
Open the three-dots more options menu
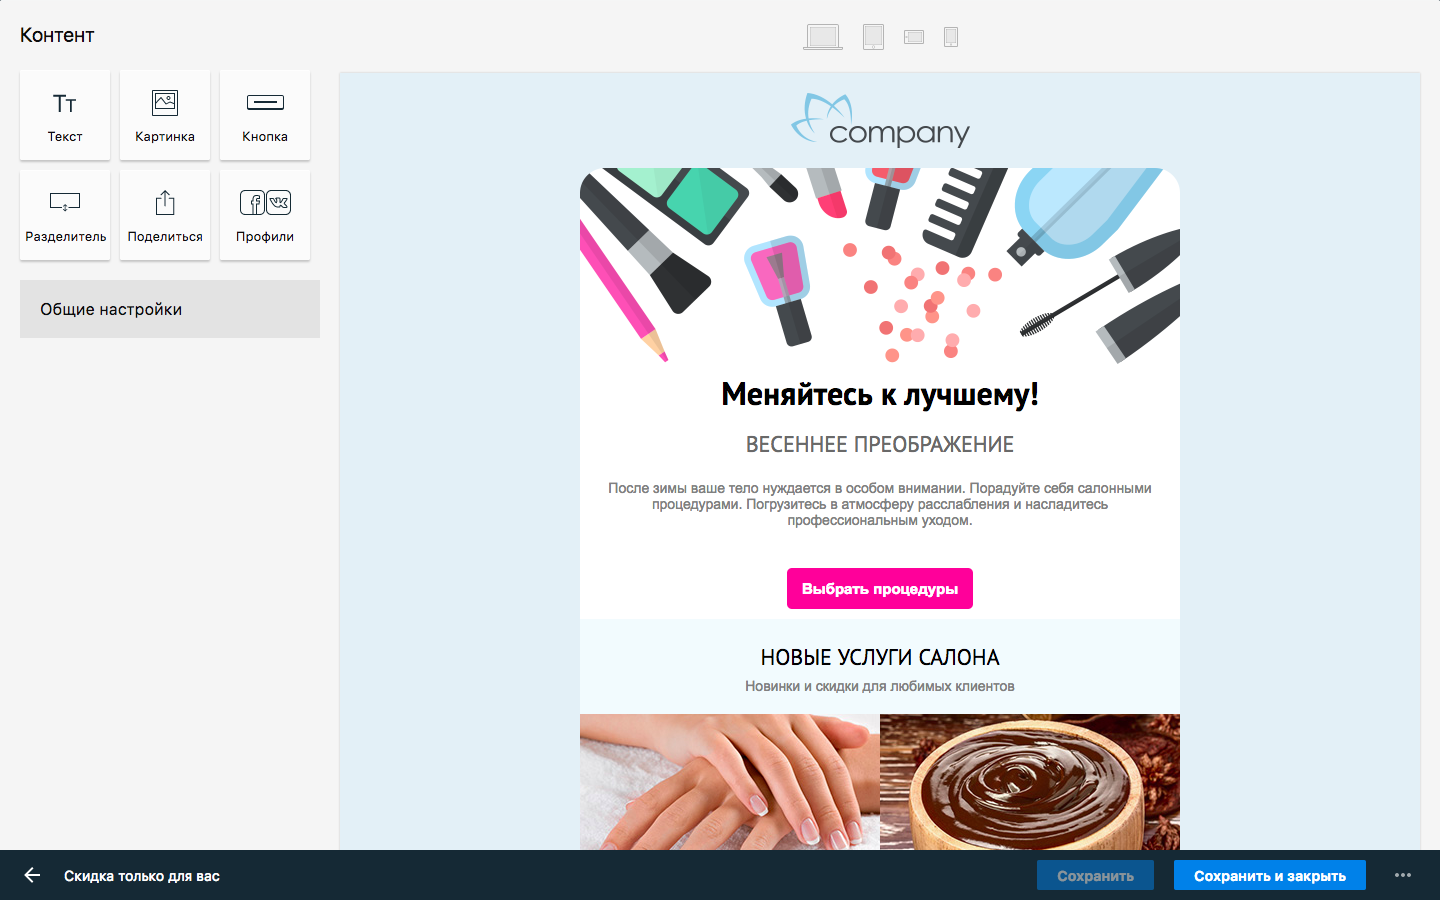pyautogui.click(x=1403, y=875)
